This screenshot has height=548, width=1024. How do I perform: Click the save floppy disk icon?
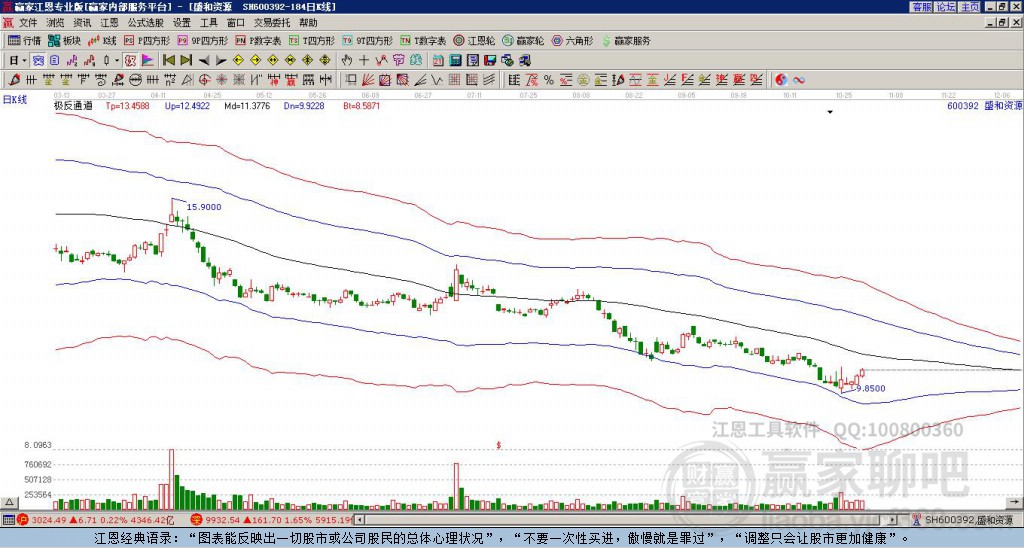click(490, 61)
